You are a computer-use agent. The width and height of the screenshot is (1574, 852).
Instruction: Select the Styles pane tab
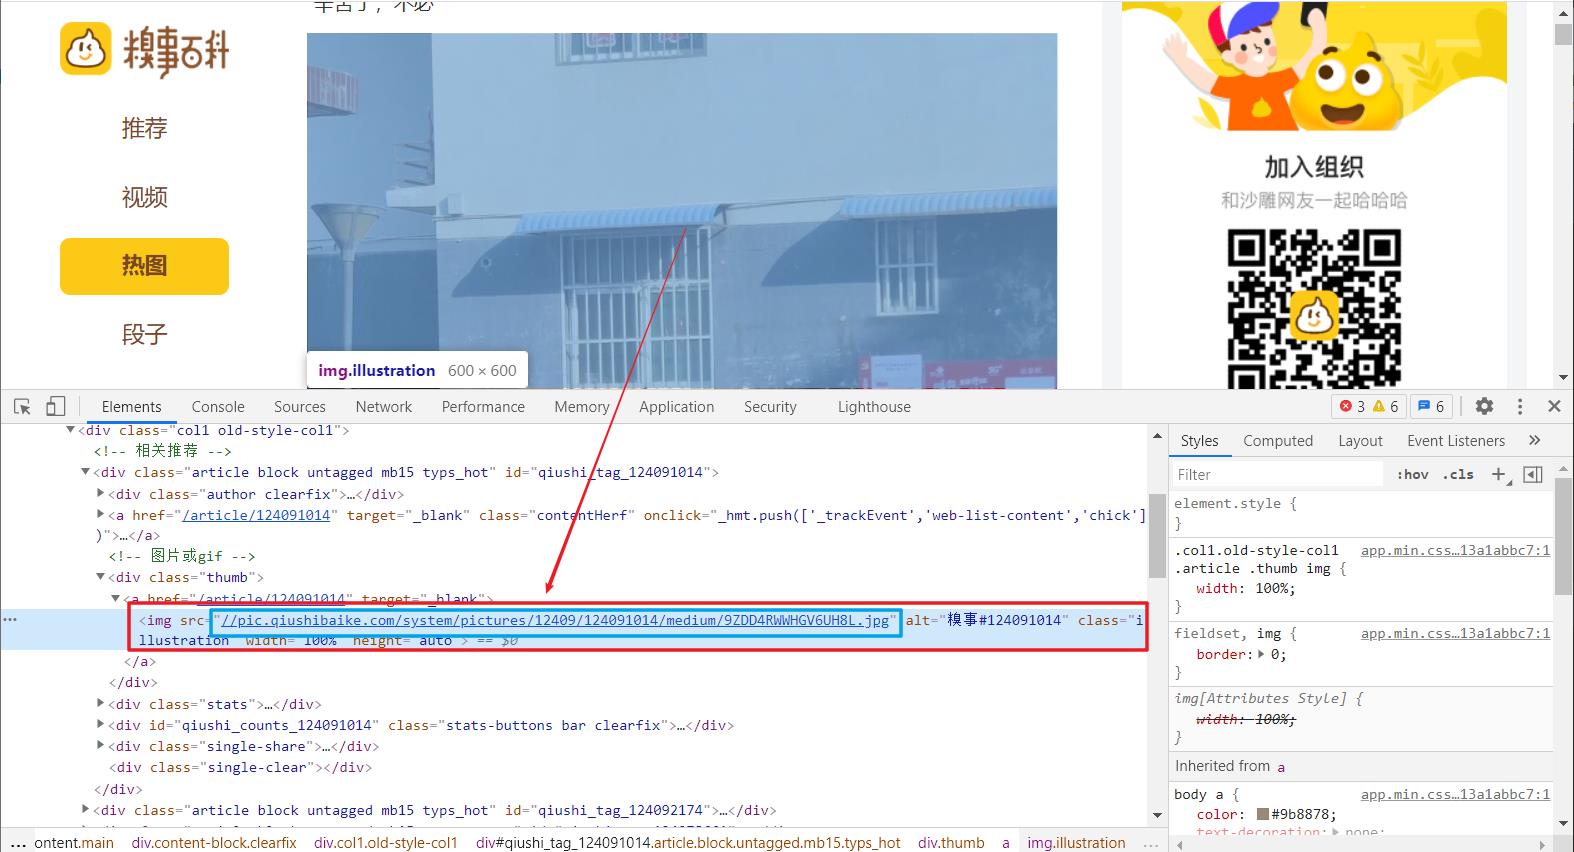point(1199,441)
